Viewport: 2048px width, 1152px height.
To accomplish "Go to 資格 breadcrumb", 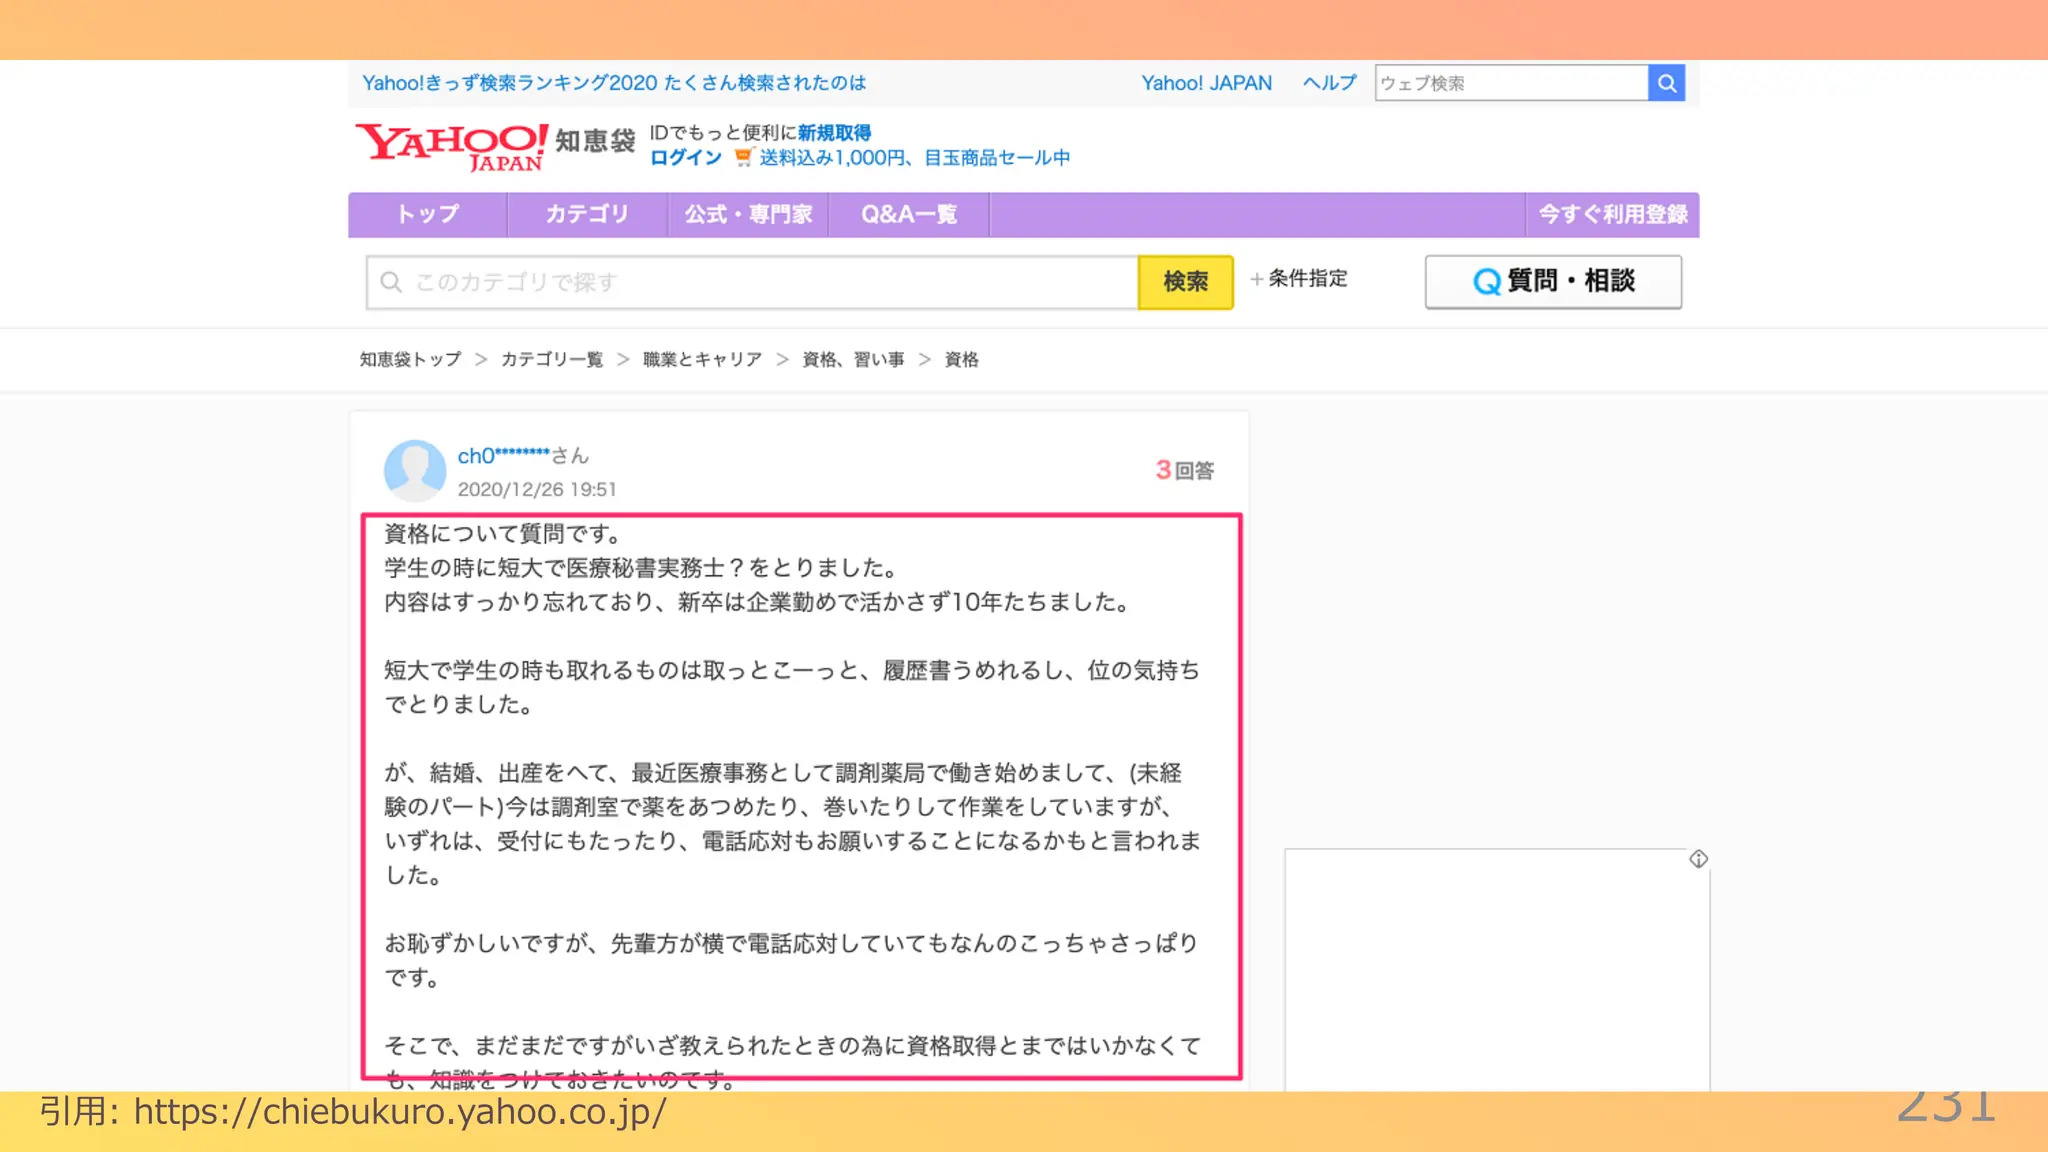I will coord(961,359).
